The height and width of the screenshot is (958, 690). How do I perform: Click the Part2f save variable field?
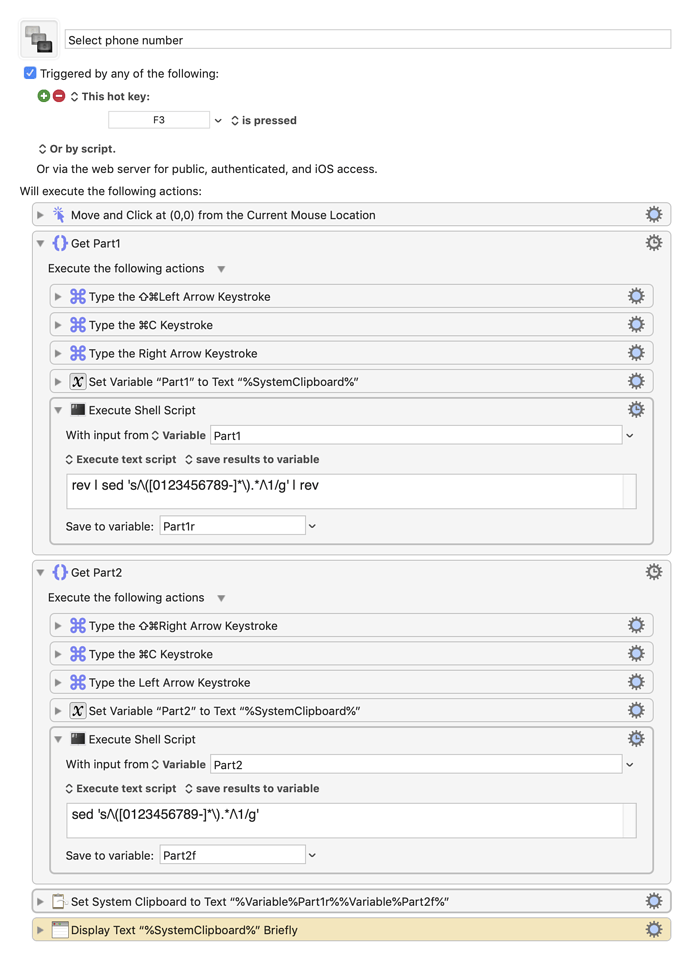click(x=232, y=855)
